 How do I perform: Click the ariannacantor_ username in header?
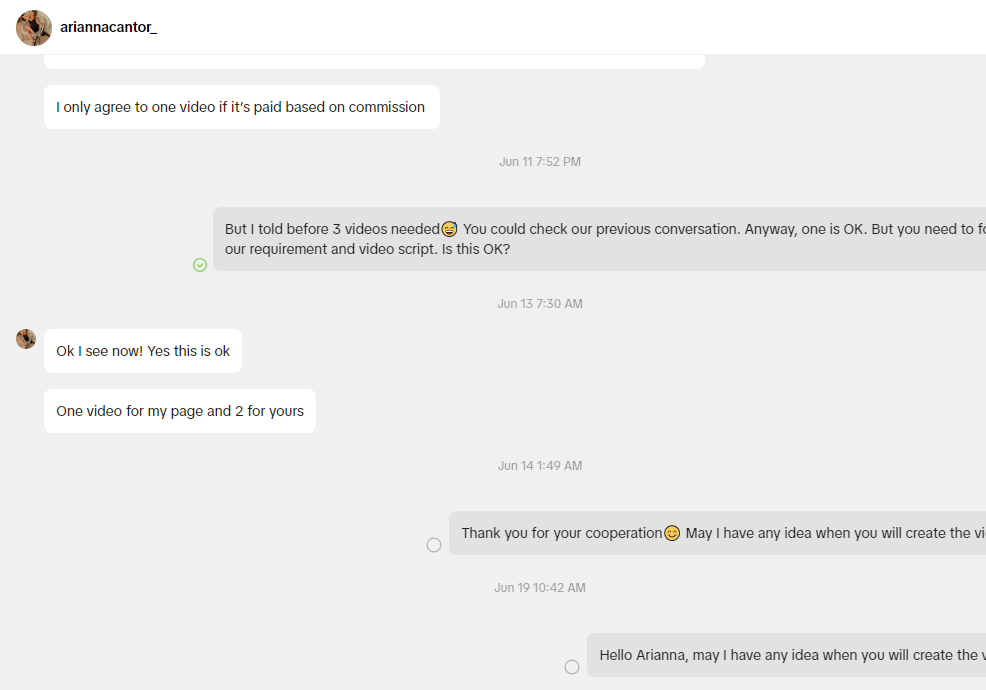108,27
